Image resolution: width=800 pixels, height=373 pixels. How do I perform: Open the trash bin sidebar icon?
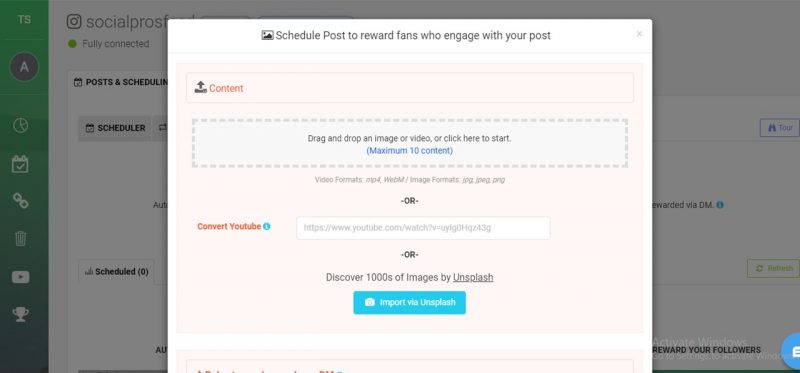point(20,238)
